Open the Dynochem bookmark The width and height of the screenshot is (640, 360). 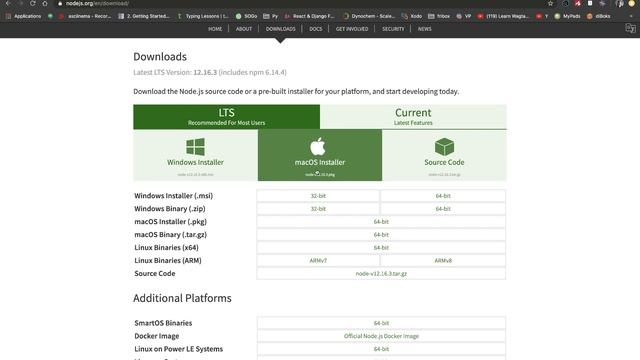click(369, 16)
